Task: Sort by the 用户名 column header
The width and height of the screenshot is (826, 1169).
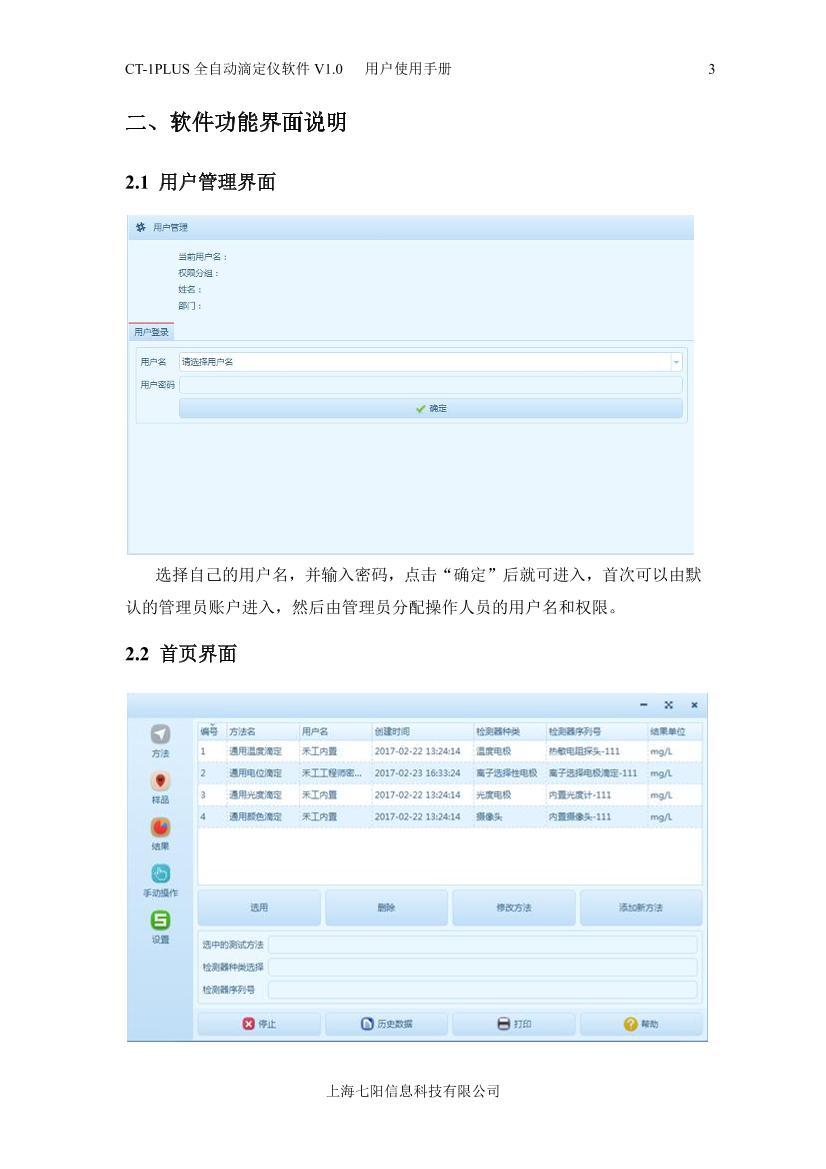Action: click(x=335, y=731)
